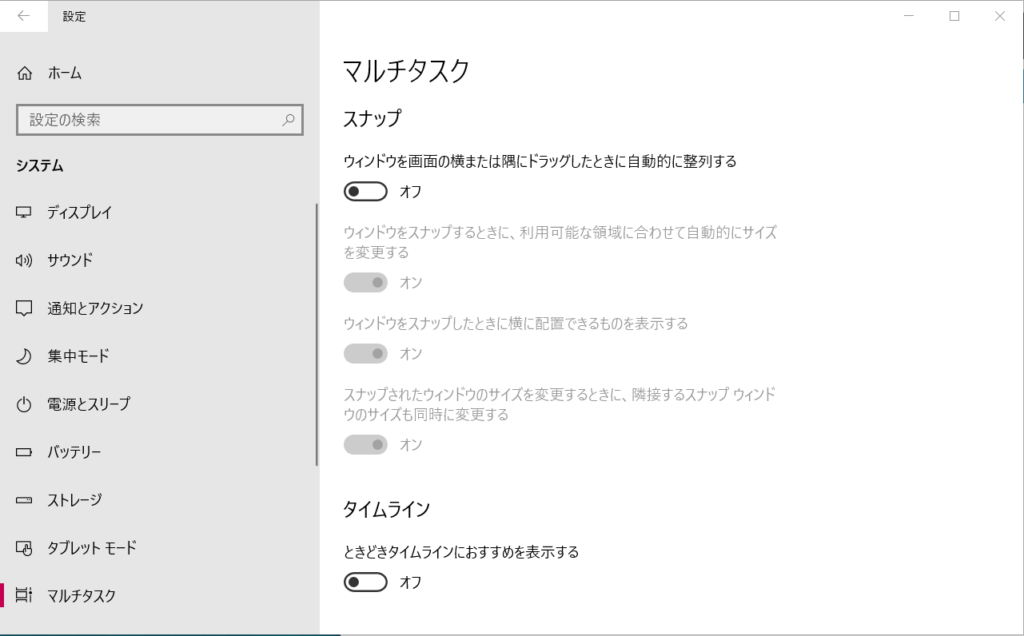The image size is (1024, 636).
Task: Toggle show what can snap next switch
Action: (x=366, y=354)
